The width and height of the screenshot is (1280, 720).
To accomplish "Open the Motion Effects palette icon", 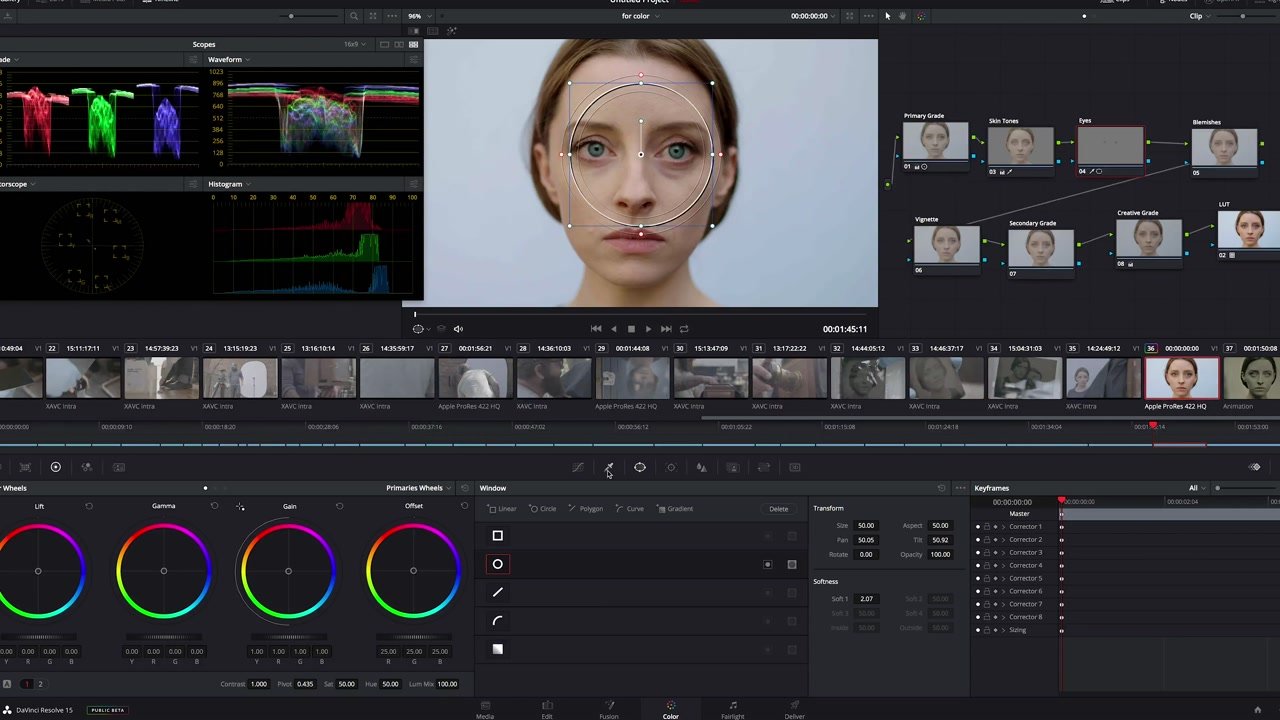I will click(x=119, y=467).
